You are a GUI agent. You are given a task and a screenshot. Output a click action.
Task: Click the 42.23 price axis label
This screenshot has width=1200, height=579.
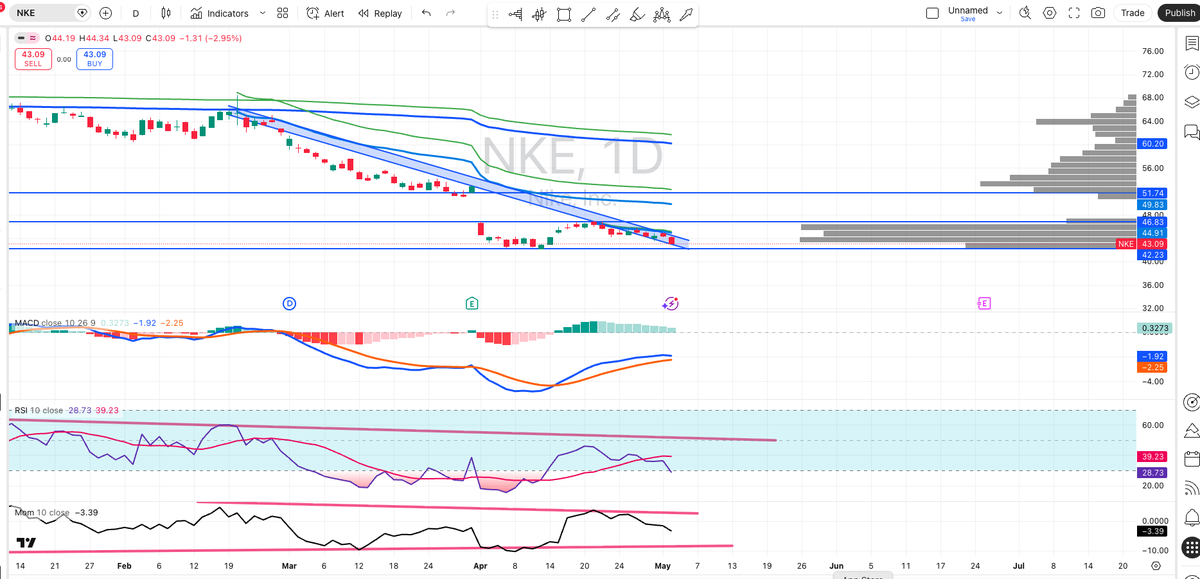pos(1153,255)
